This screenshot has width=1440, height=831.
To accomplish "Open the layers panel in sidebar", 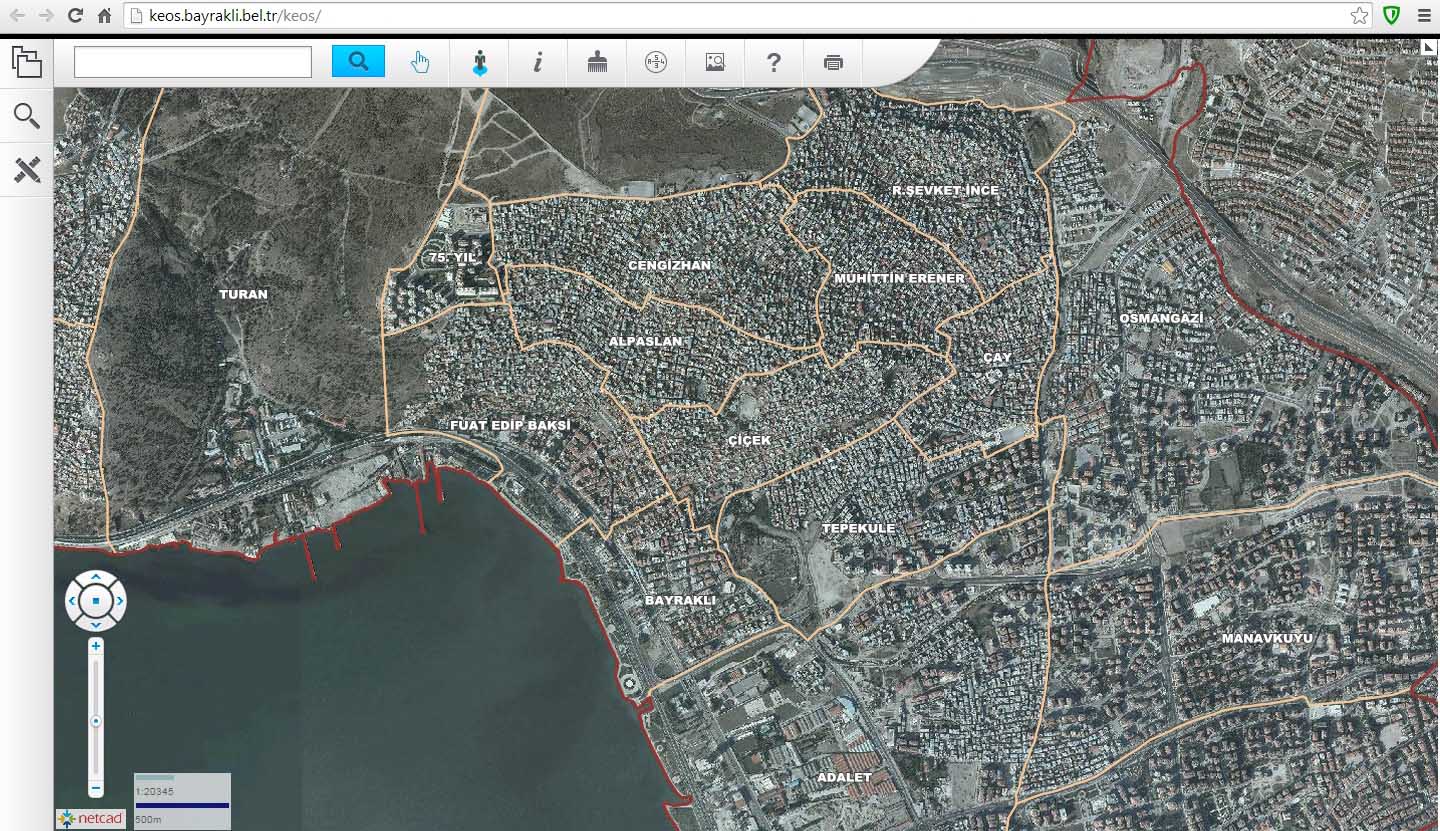I will pyautogui.click(x=27, y=62).
